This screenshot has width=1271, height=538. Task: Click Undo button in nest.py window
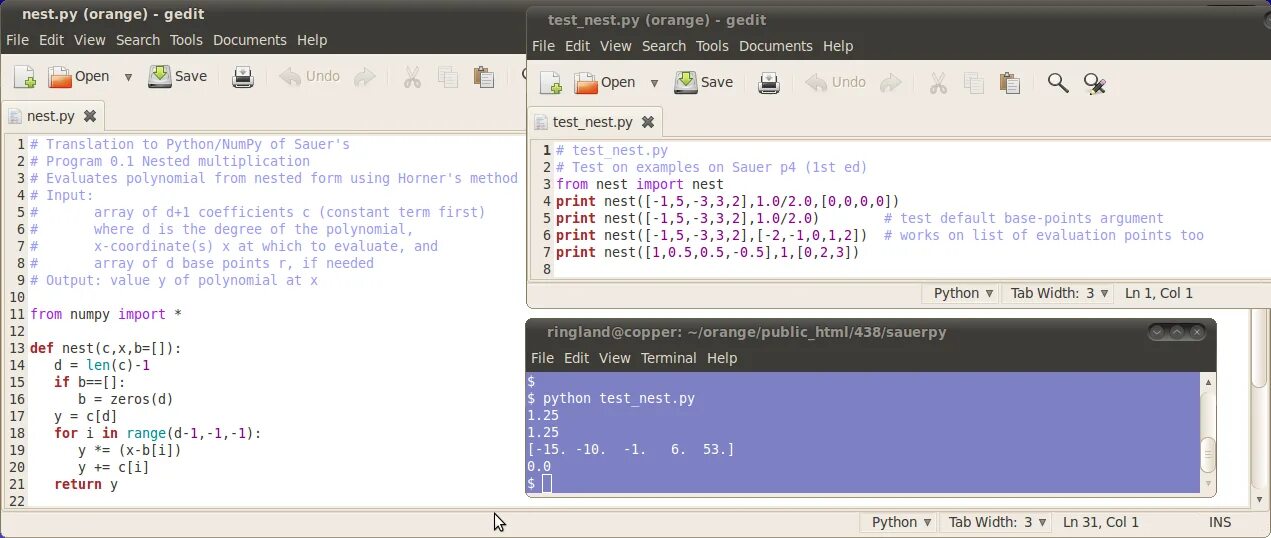tap(310, 76)
